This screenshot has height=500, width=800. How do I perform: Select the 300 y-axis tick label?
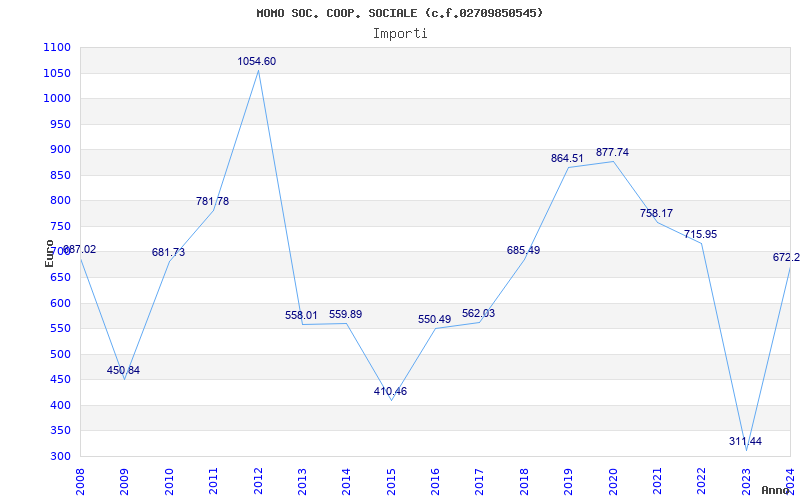61,456
